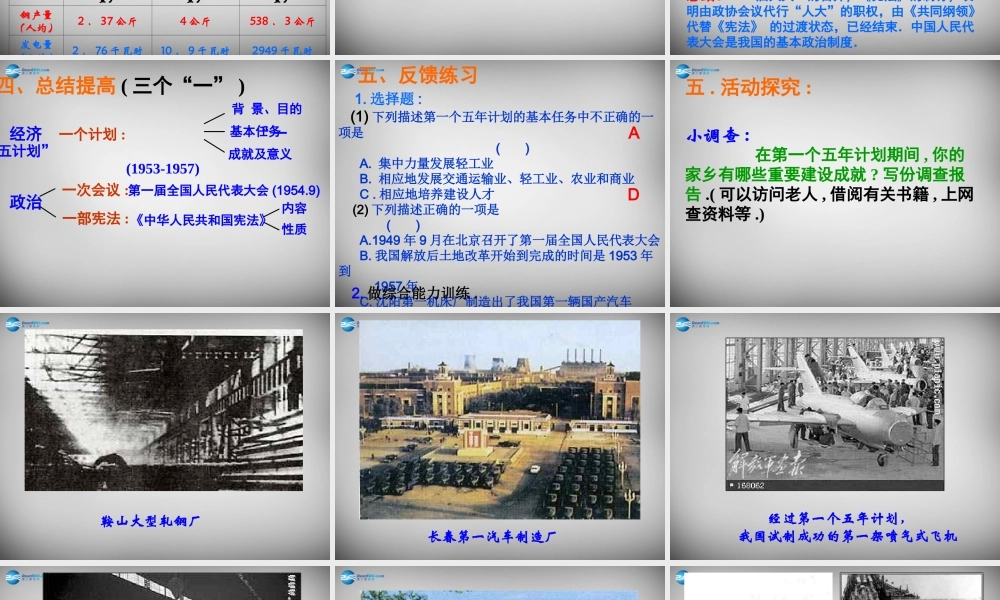The width and height of the screenshot is (1000, 600).
Task: Click the black text 可以访问老人, 借阅有关书籍
Action: pos(830,204)
